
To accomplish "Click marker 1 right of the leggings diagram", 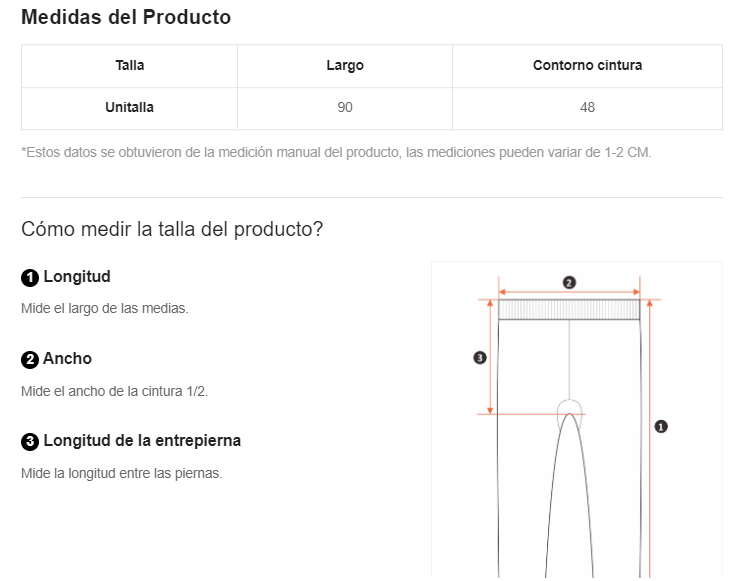I will (x=660, y=426).
